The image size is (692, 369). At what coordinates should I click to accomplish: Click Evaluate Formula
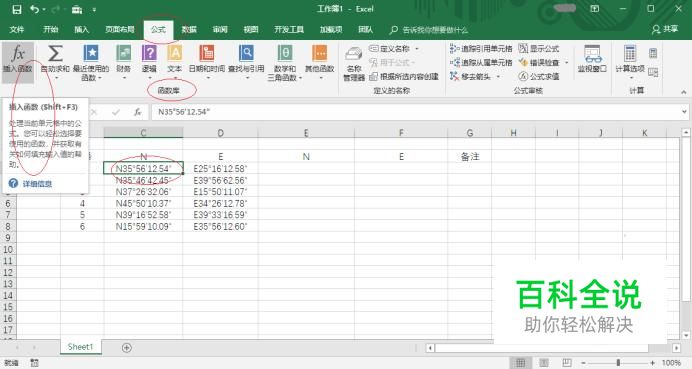(x=539, y=76)
